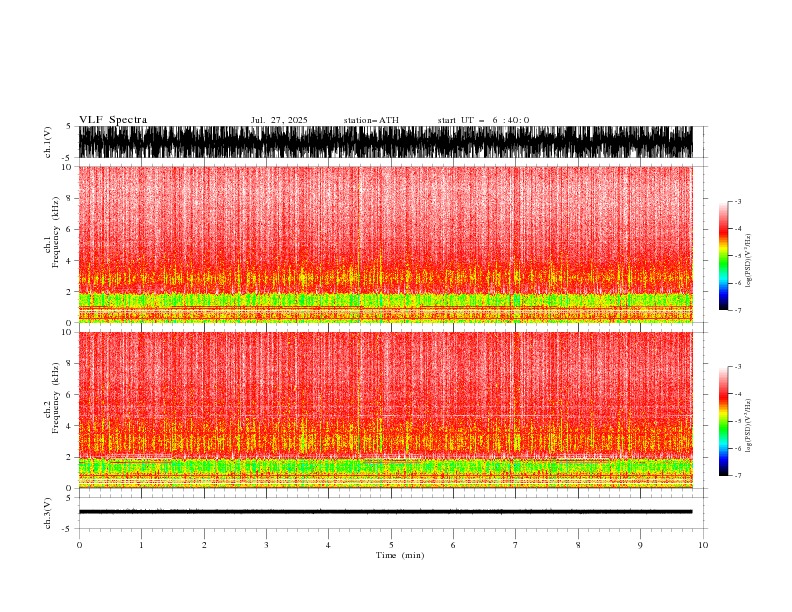Viewport: 792px width, 612px height.
Task: Click tick label "1" on the Time axis
Action: point(141,545)
